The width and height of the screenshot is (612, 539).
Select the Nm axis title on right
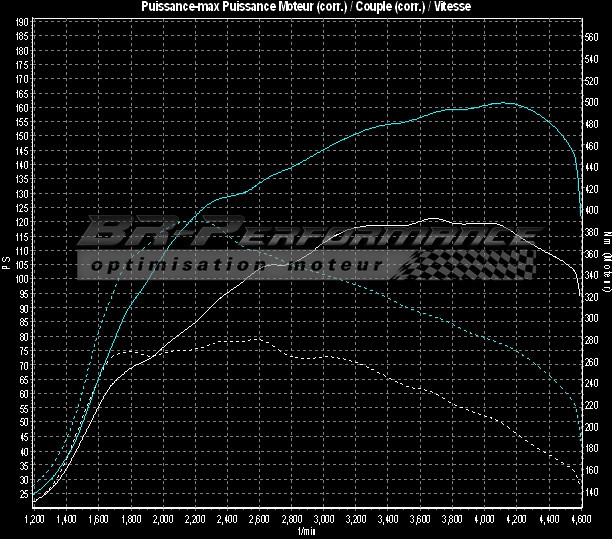(606, 264)
